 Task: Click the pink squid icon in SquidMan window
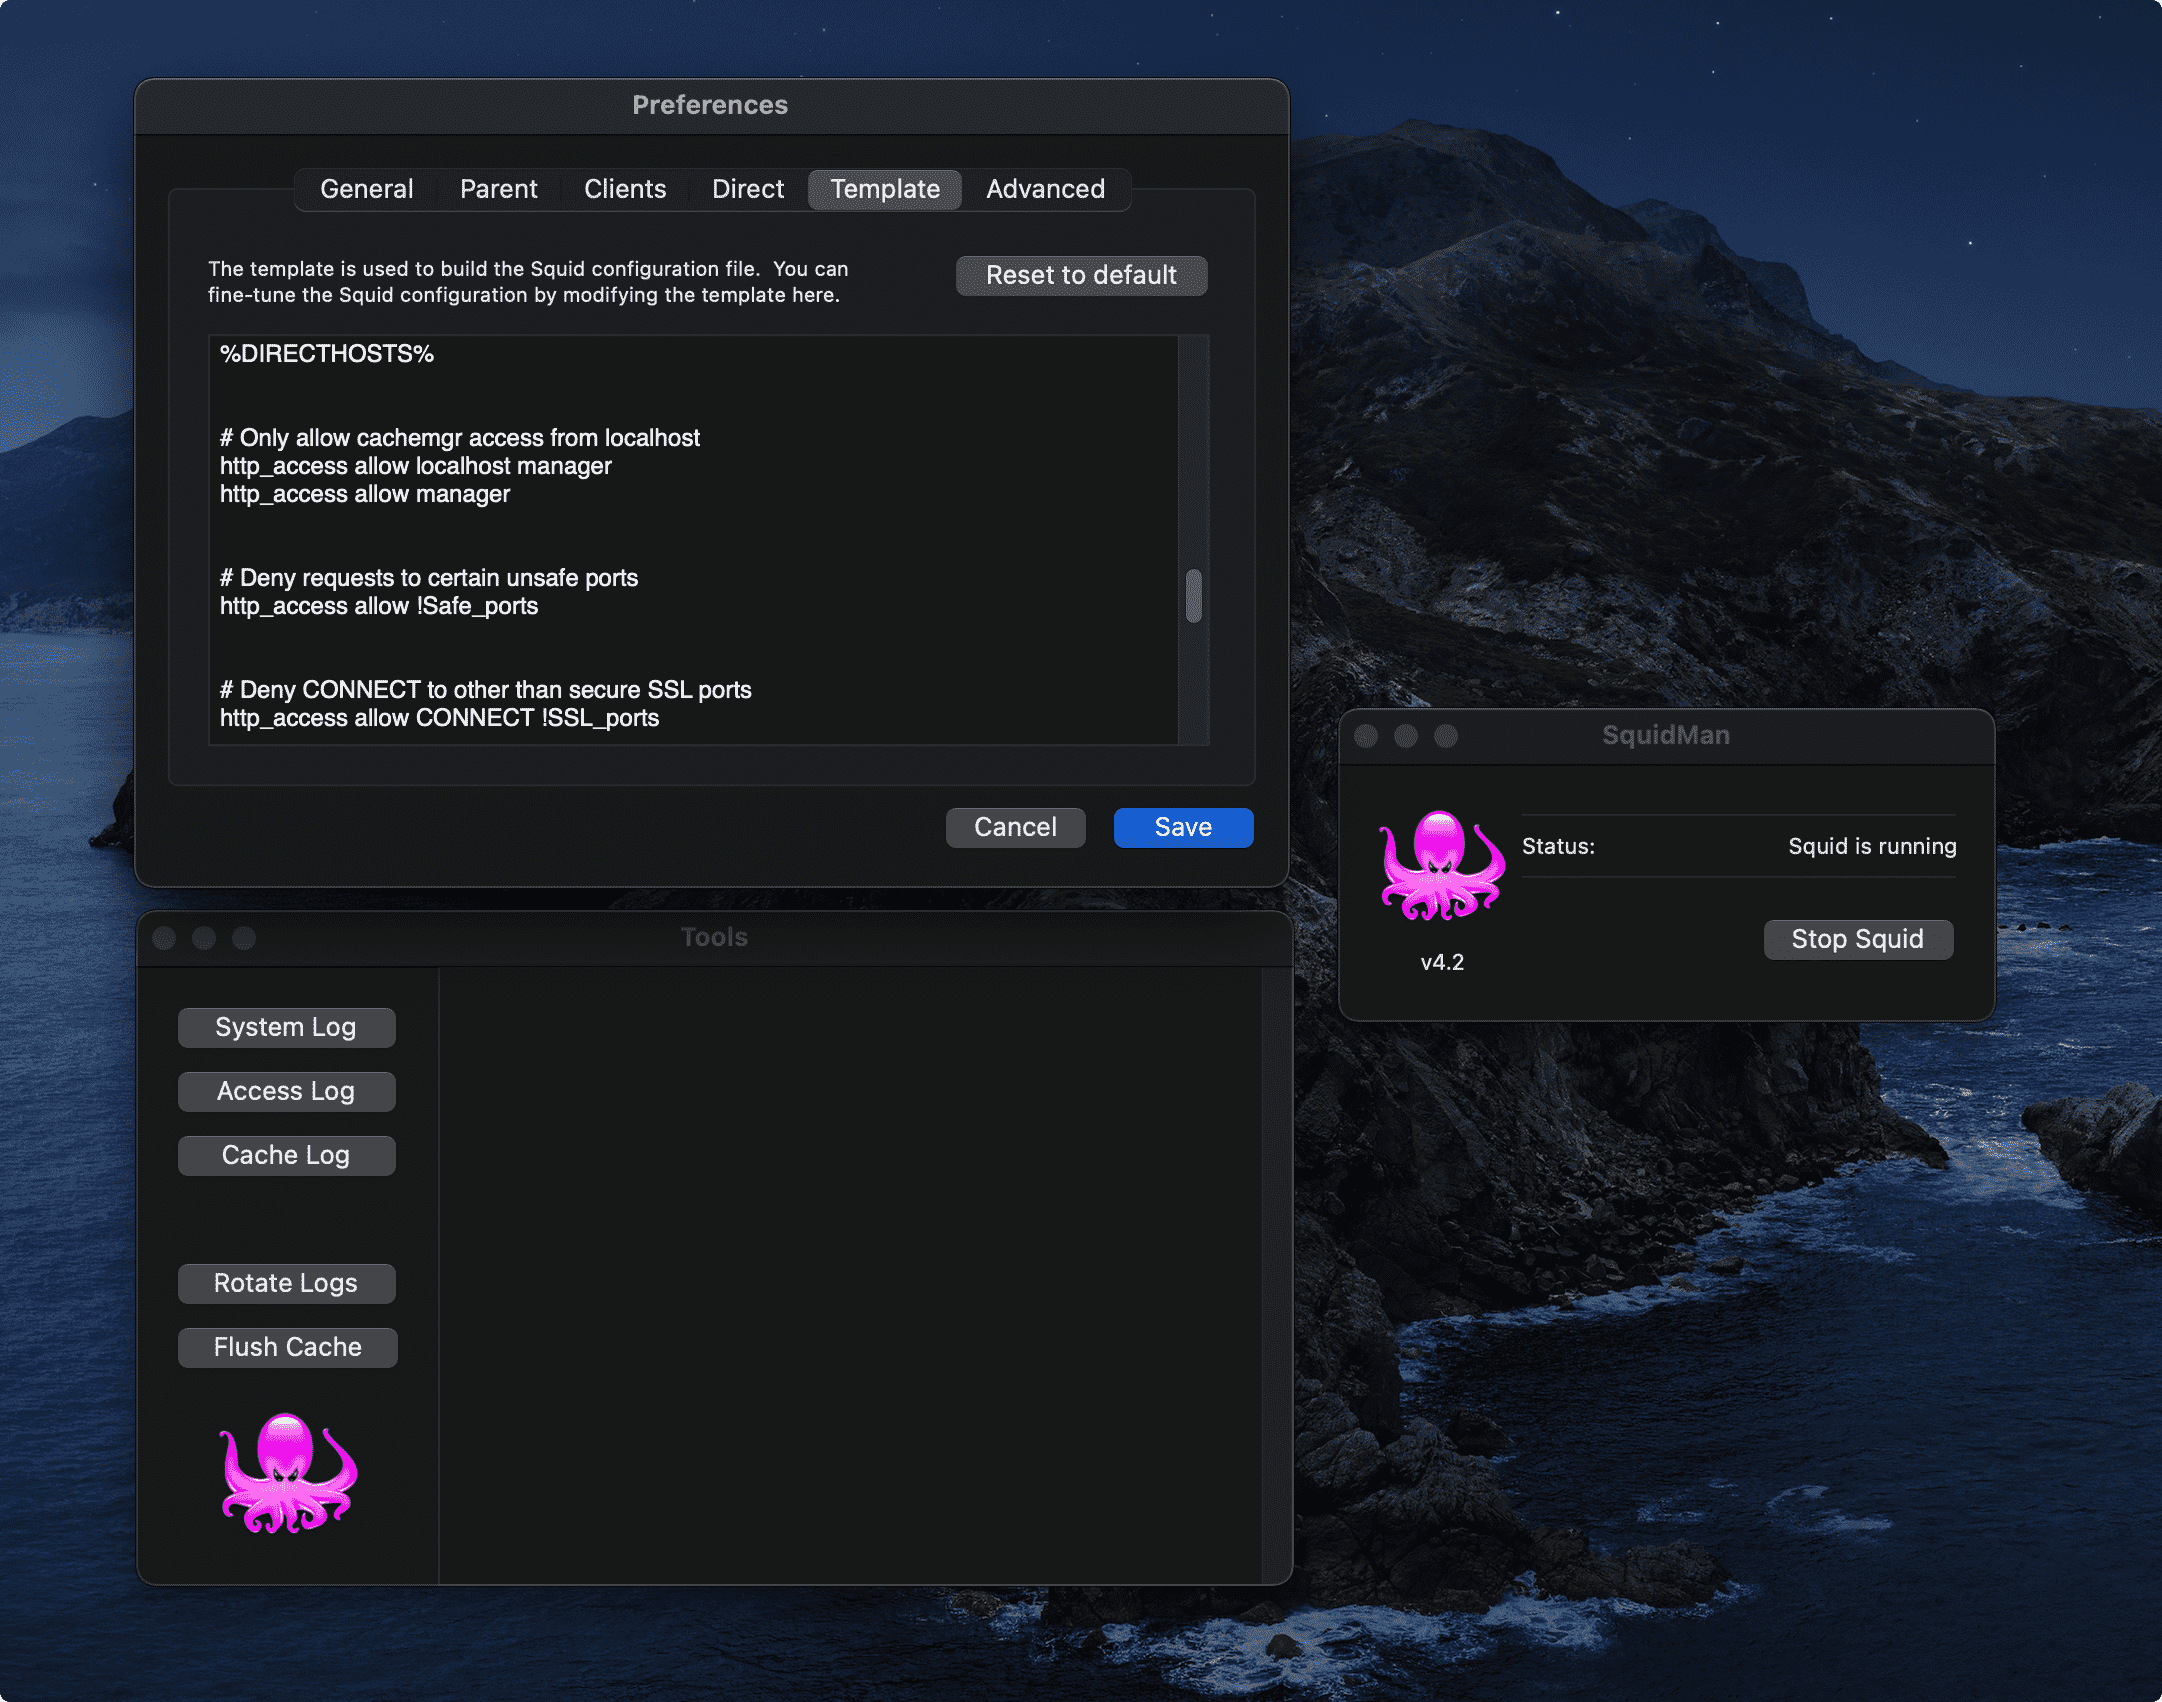tap(1441, 866)
